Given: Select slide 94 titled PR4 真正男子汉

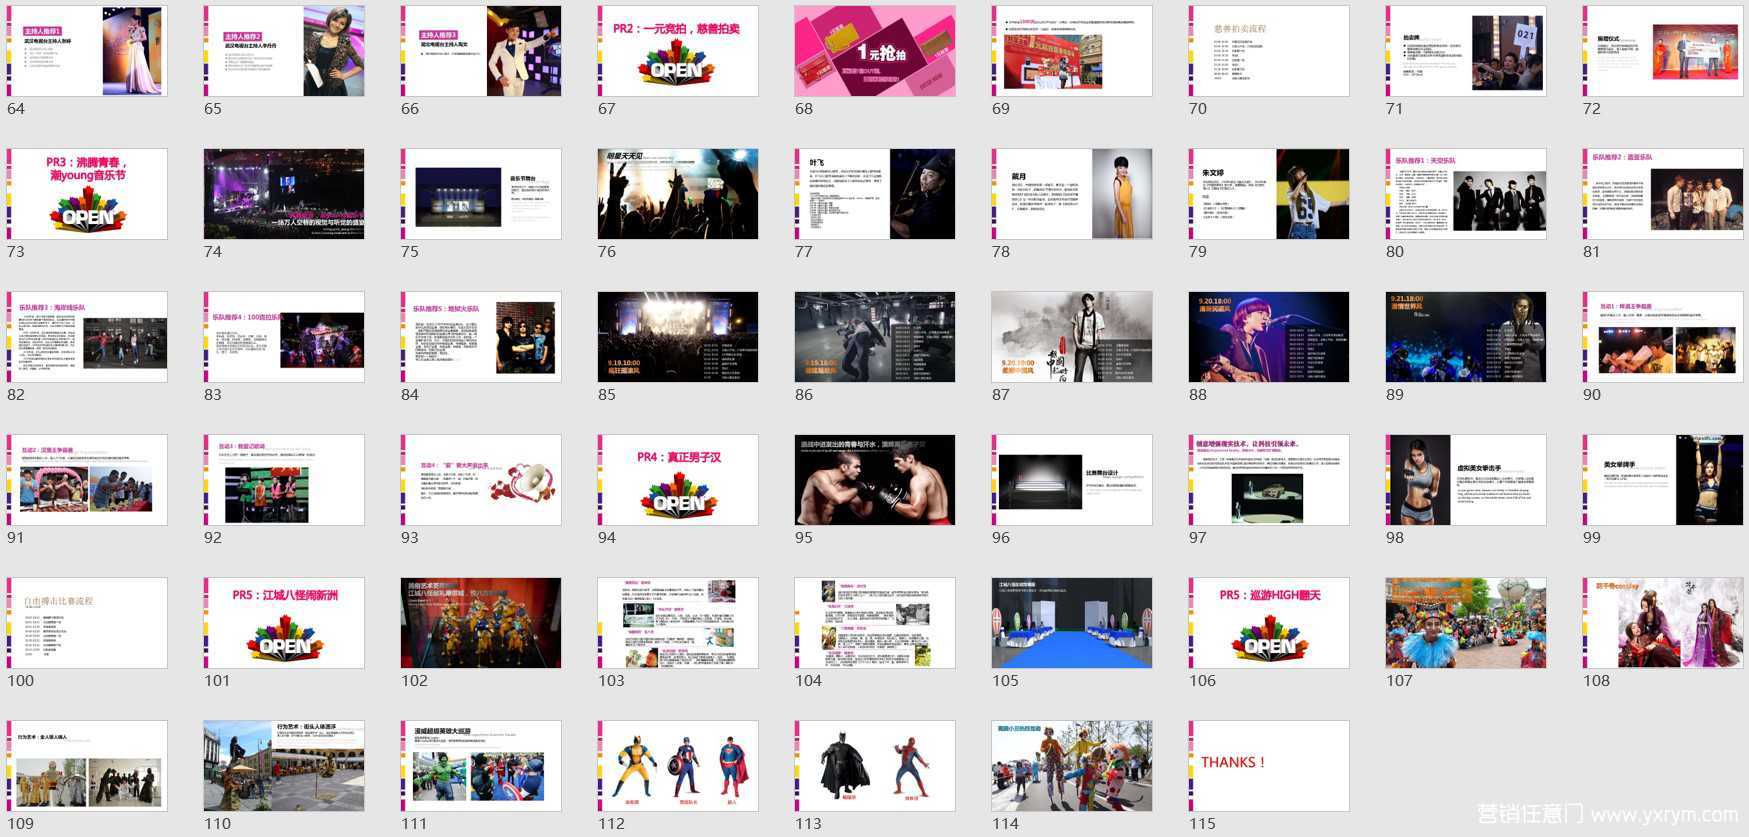Looking at the screenshot, I should pos(678,480).
